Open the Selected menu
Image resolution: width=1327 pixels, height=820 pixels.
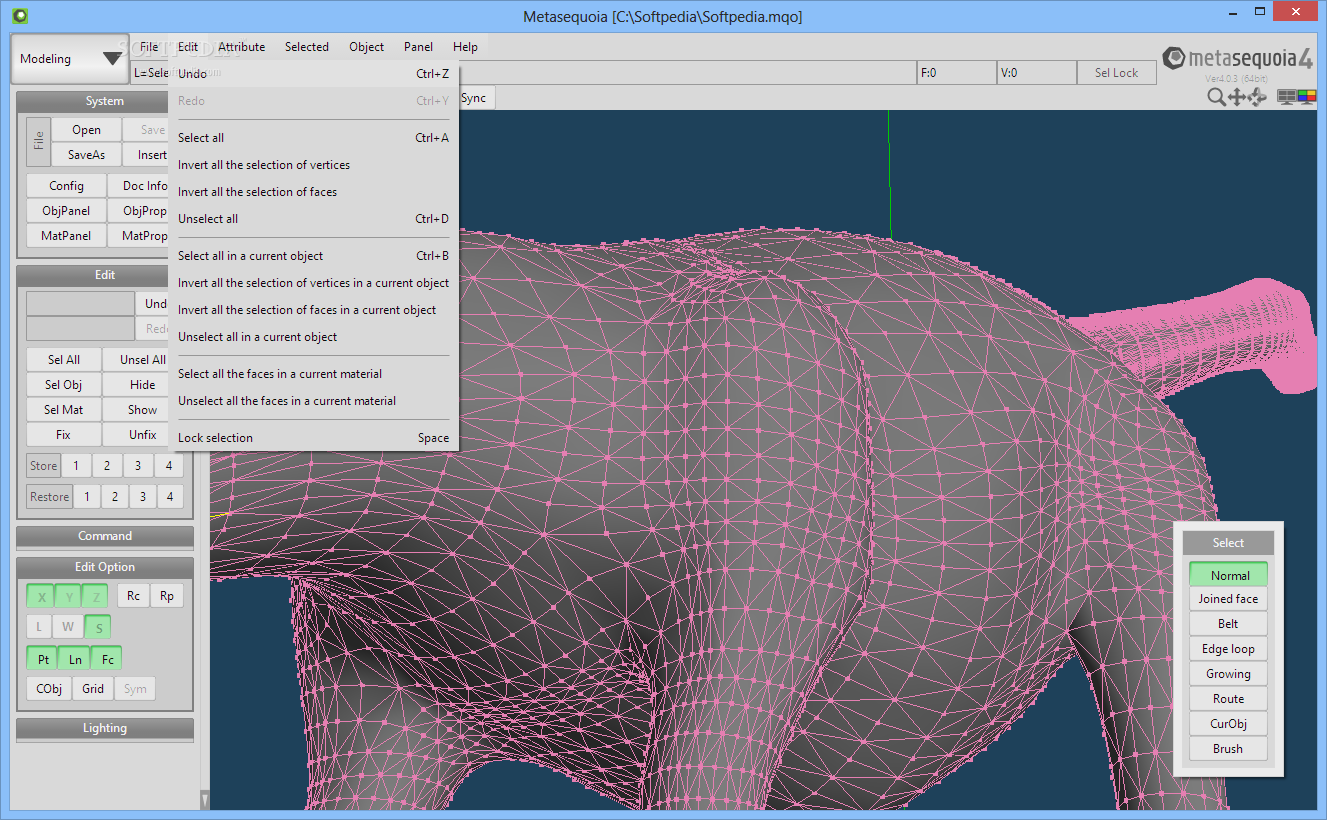[307, 47]
